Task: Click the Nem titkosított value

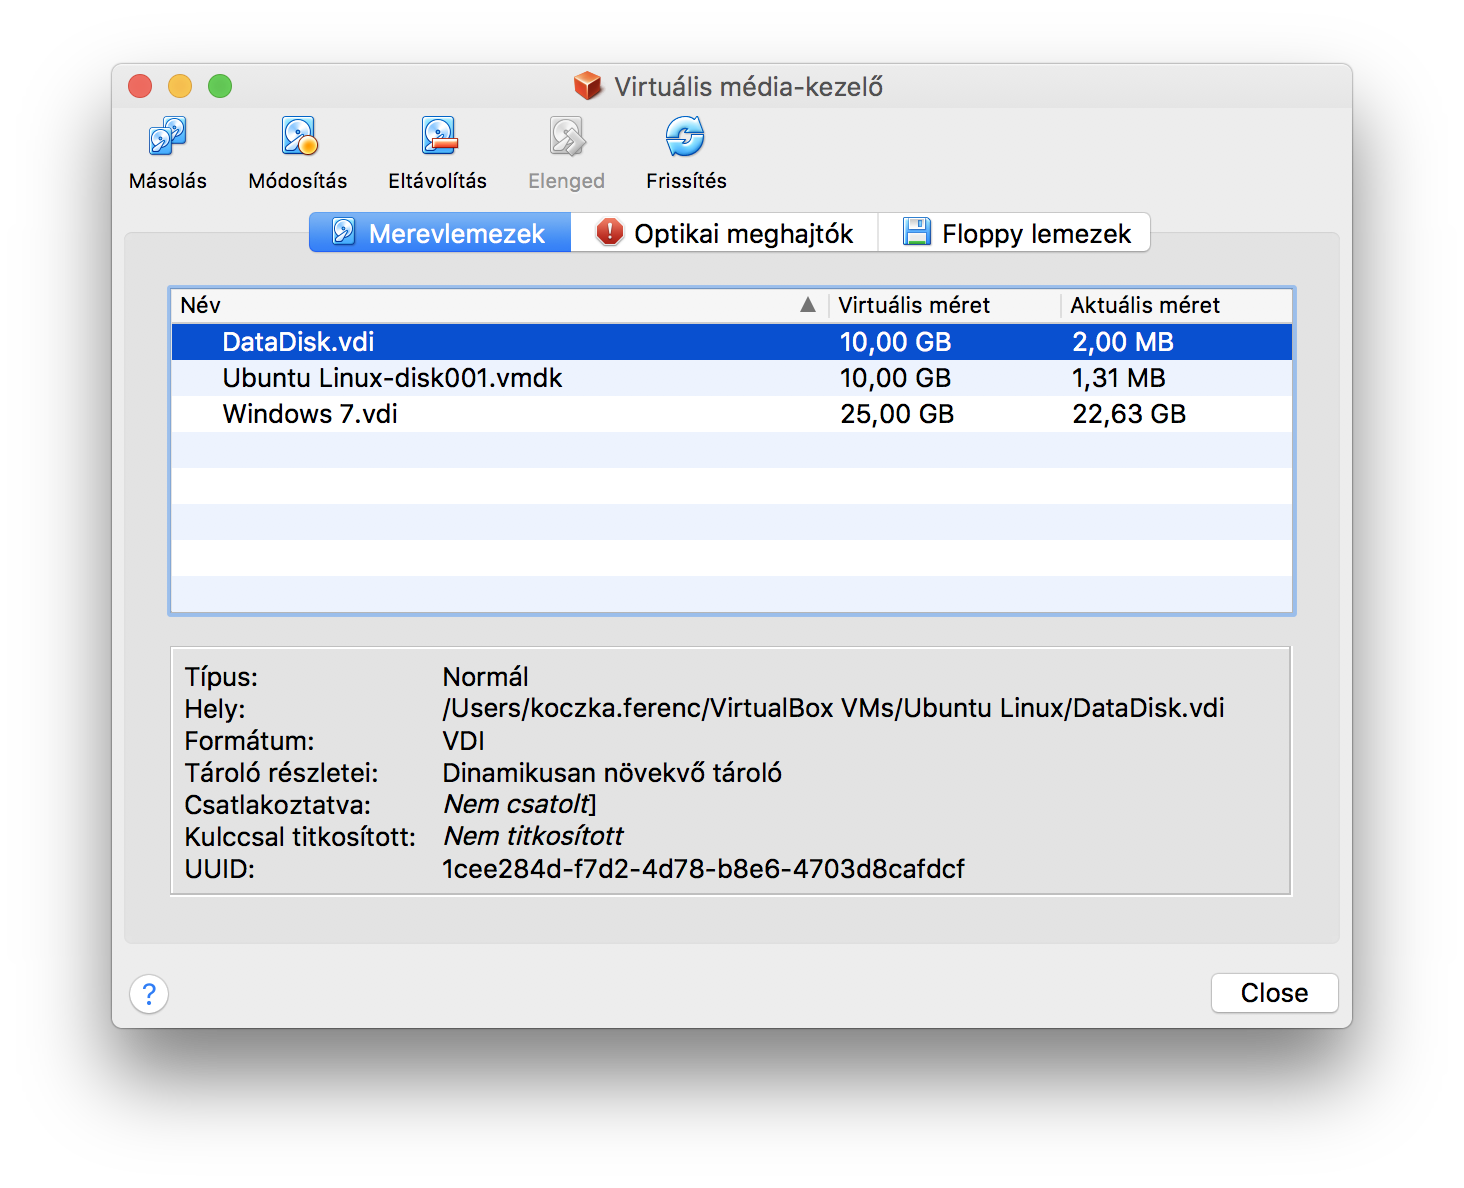Action: [x=533, y=836]
